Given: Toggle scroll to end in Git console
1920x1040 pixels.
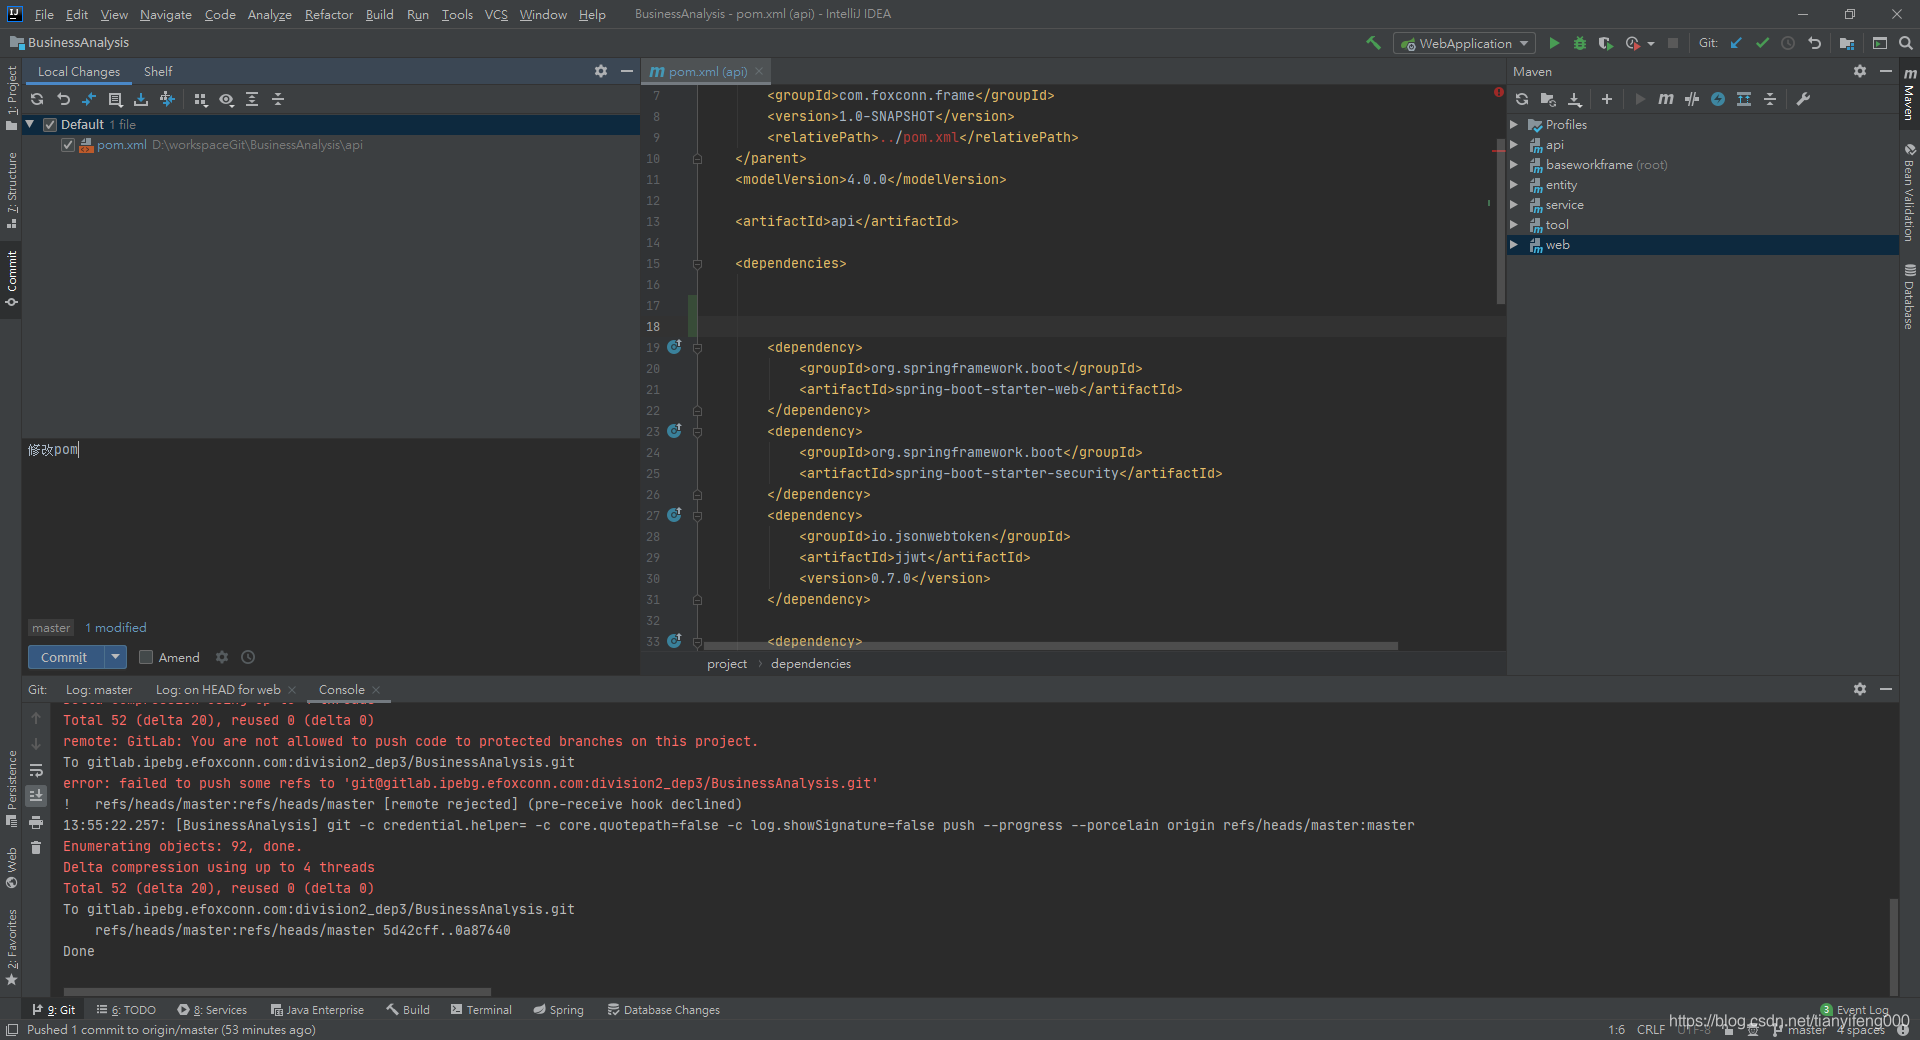Looking at the screenshot, I should 36,796.
